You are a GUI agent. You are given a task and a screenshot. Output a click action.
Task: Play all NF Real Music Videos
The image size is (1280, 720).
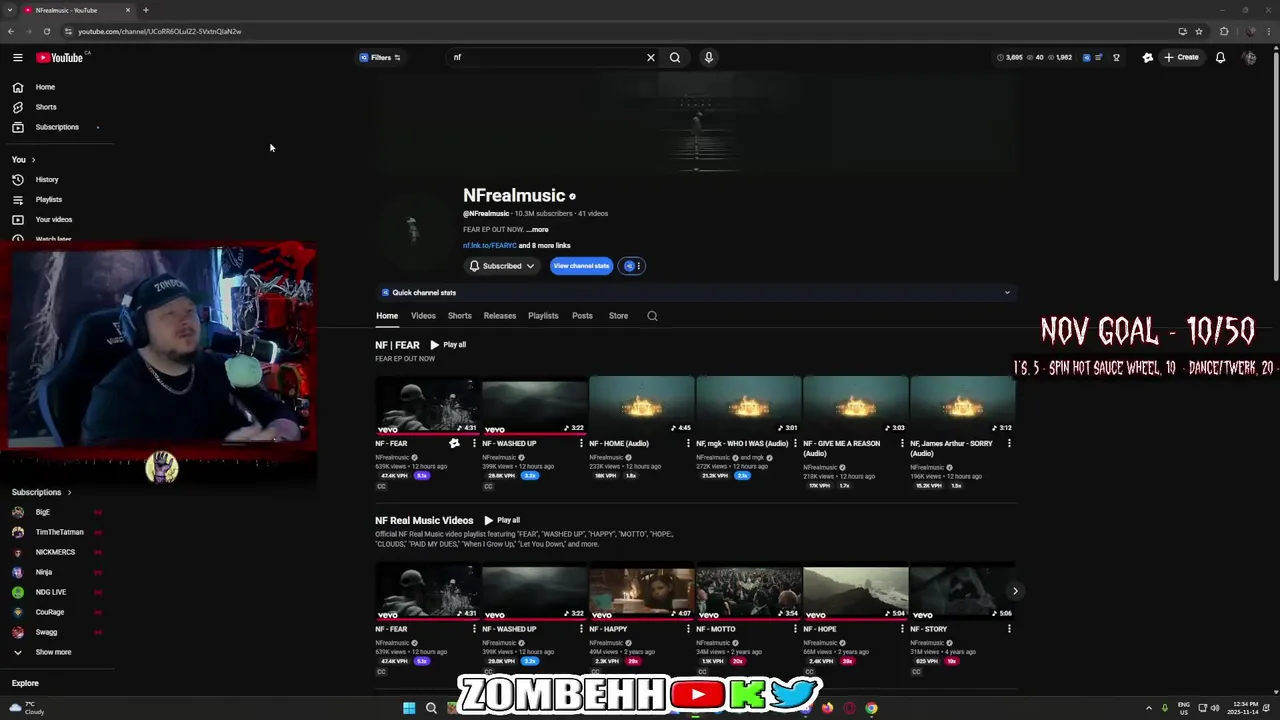coord(502,520)
